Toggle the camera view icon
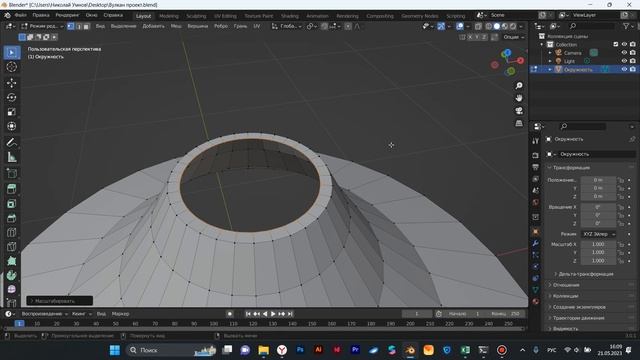The image size is (640, 360). point(519,111)
